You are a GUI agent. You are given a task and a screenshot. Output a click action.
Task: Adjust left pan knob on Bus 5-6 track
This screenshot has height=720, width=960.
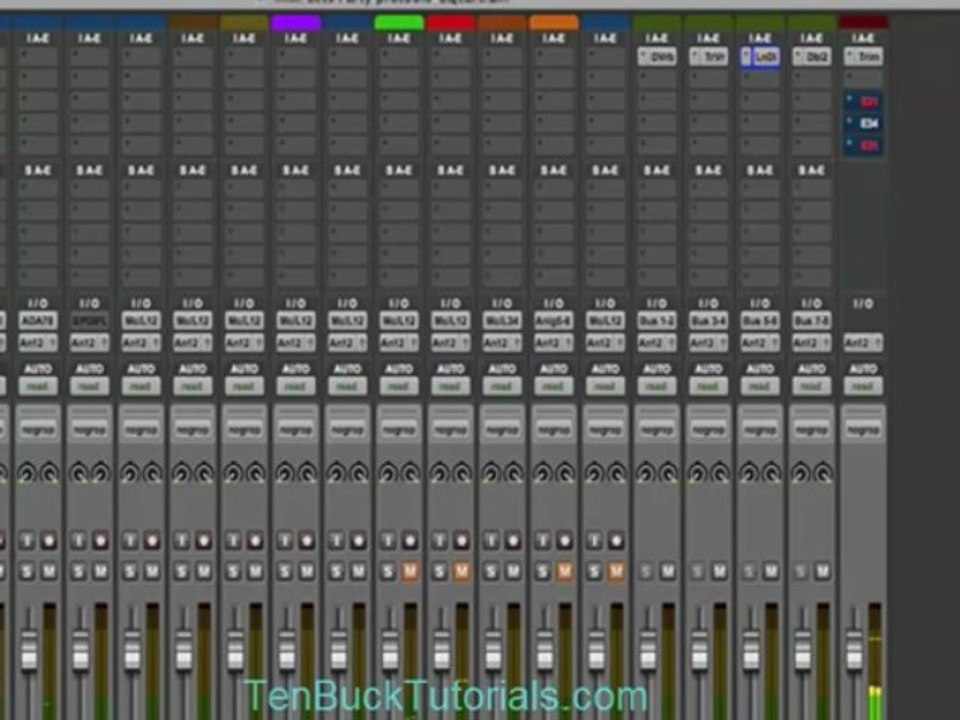click(x=748, y=473)
